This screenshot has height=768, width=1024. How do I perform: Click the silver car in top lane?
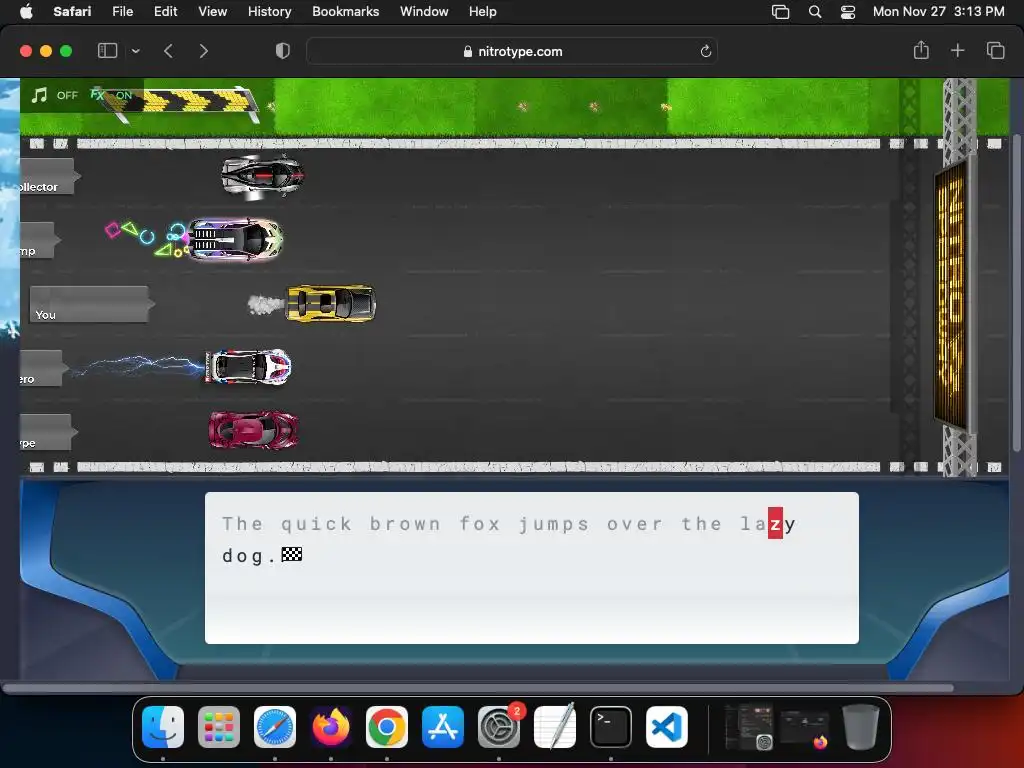(x=263, y=176)
